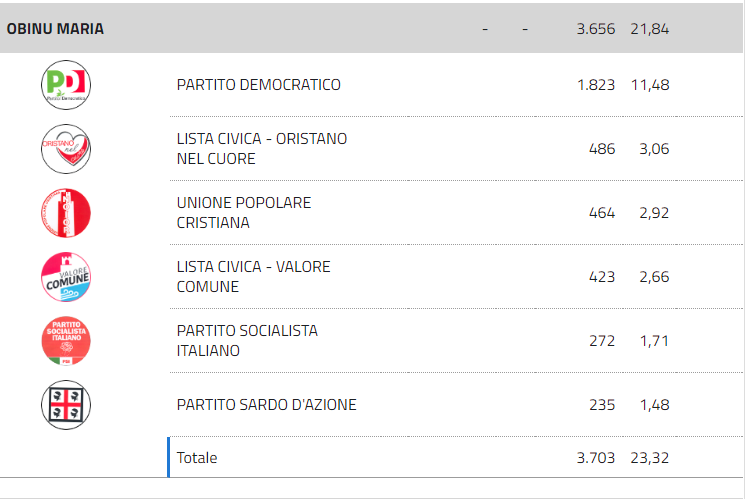Click the OBINU MARIA candidate header

tap(55, 29)
